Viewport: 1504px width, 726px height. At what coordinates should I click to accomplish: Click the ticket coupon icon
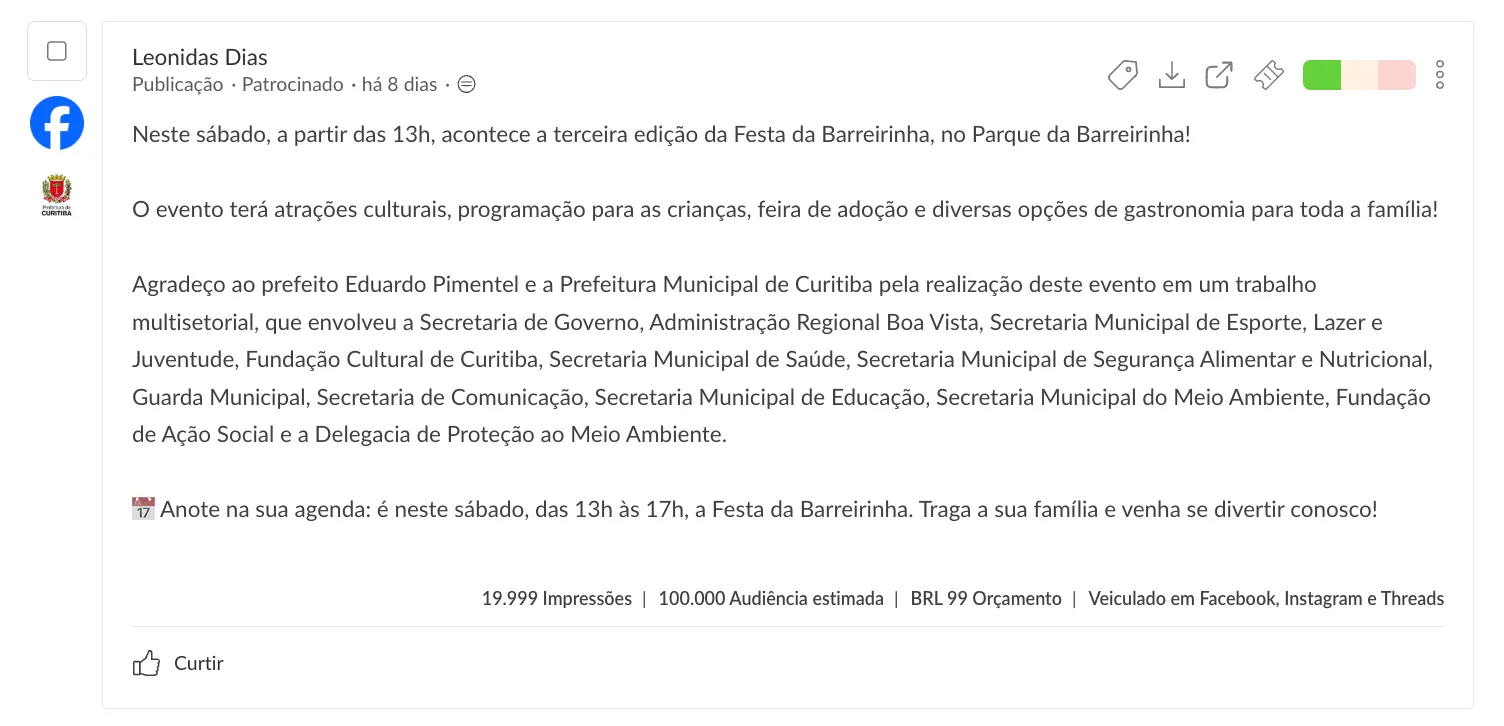[x=1268, y=75]
